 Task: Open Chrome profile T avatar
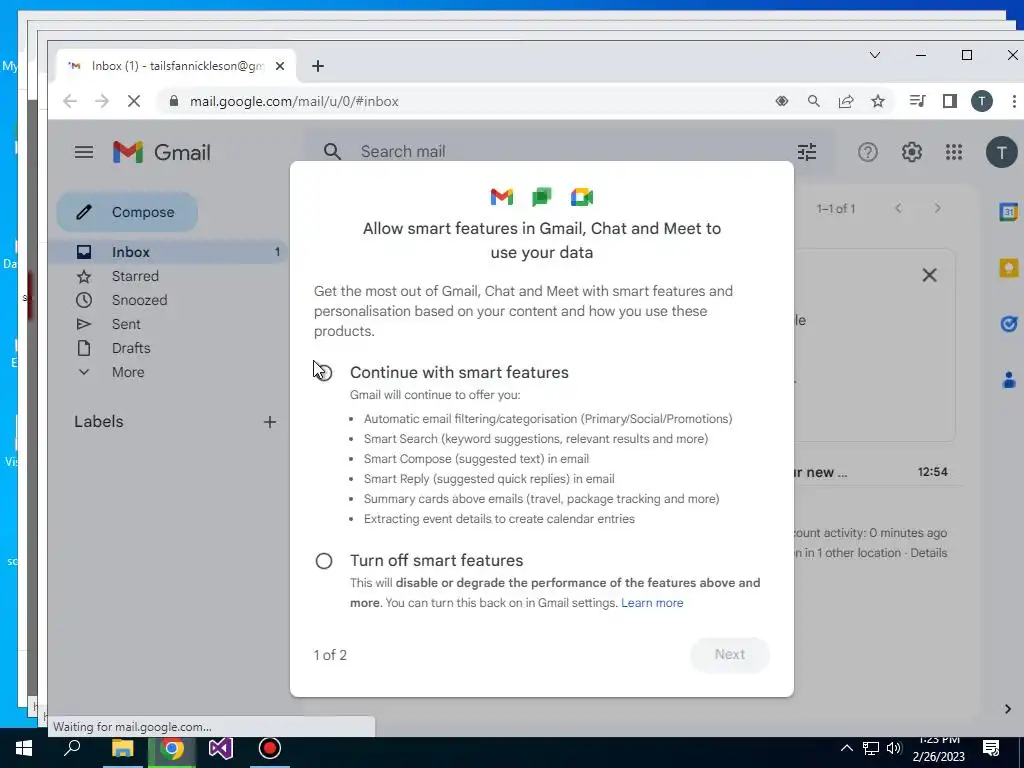(982, 101)
